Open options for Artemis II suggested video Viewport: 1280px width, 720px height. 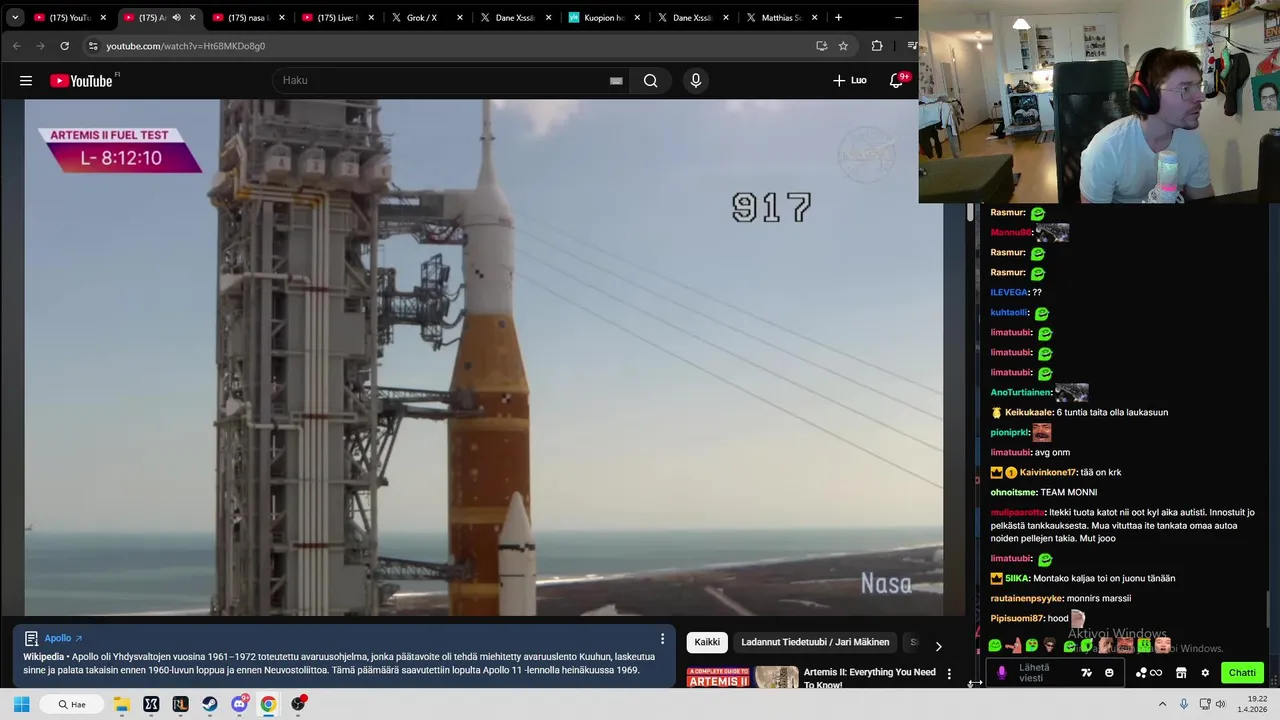949,674
